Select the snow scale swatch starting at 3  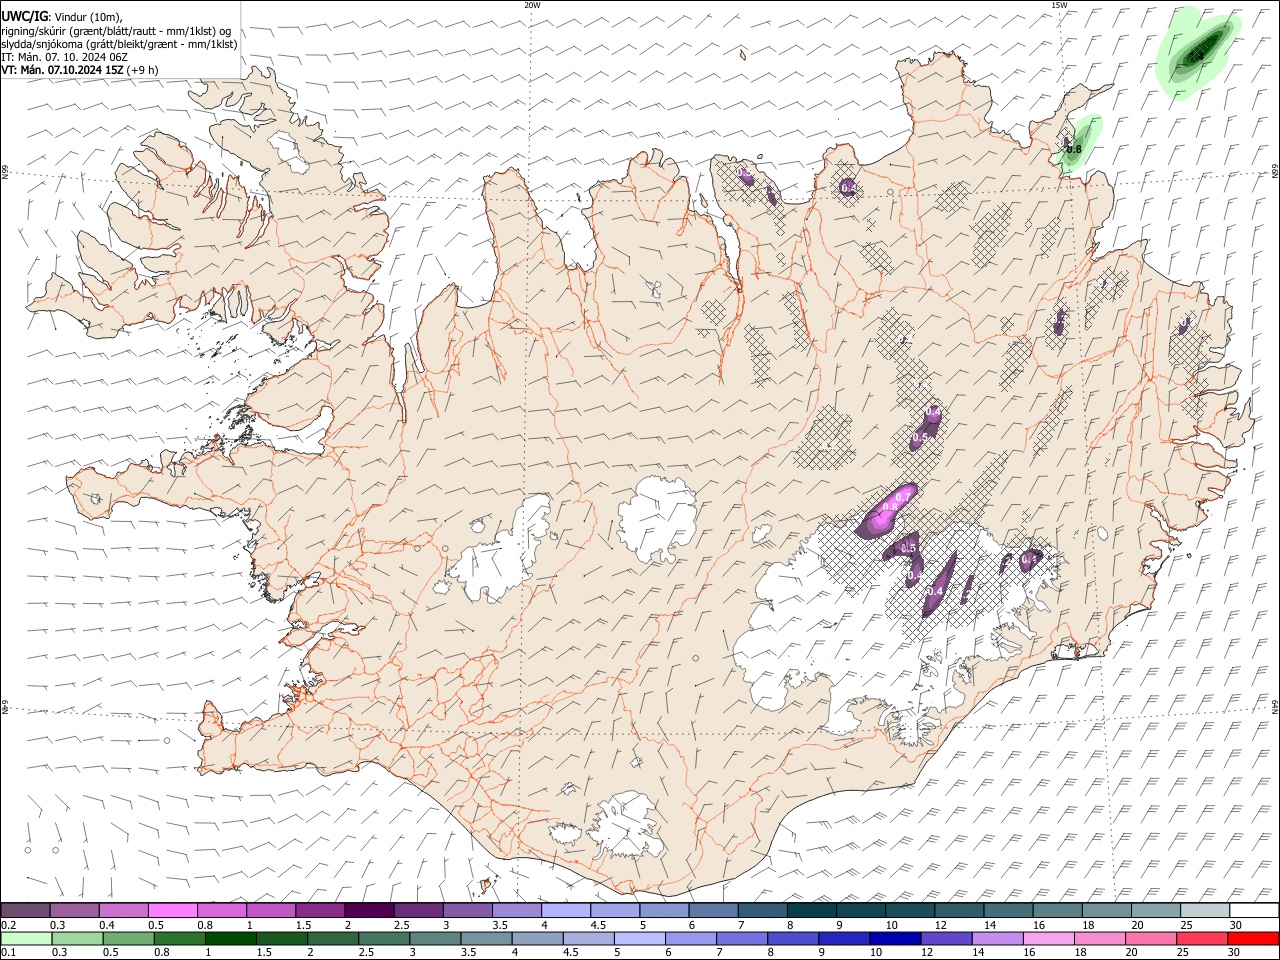467,910
